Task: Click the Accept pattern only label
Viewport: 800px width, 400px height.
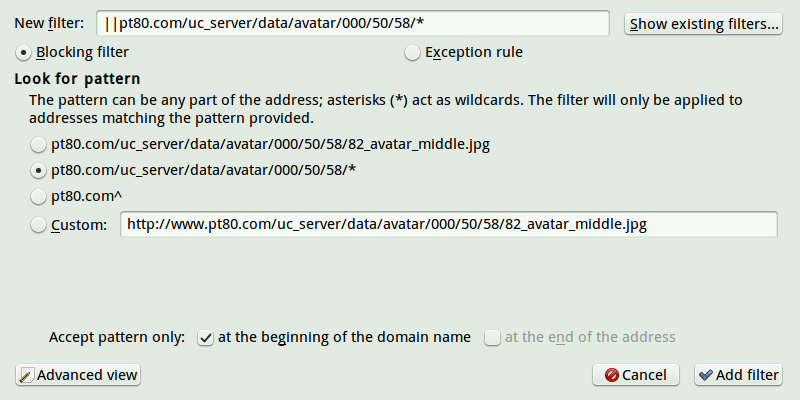Action: (117, 337)
